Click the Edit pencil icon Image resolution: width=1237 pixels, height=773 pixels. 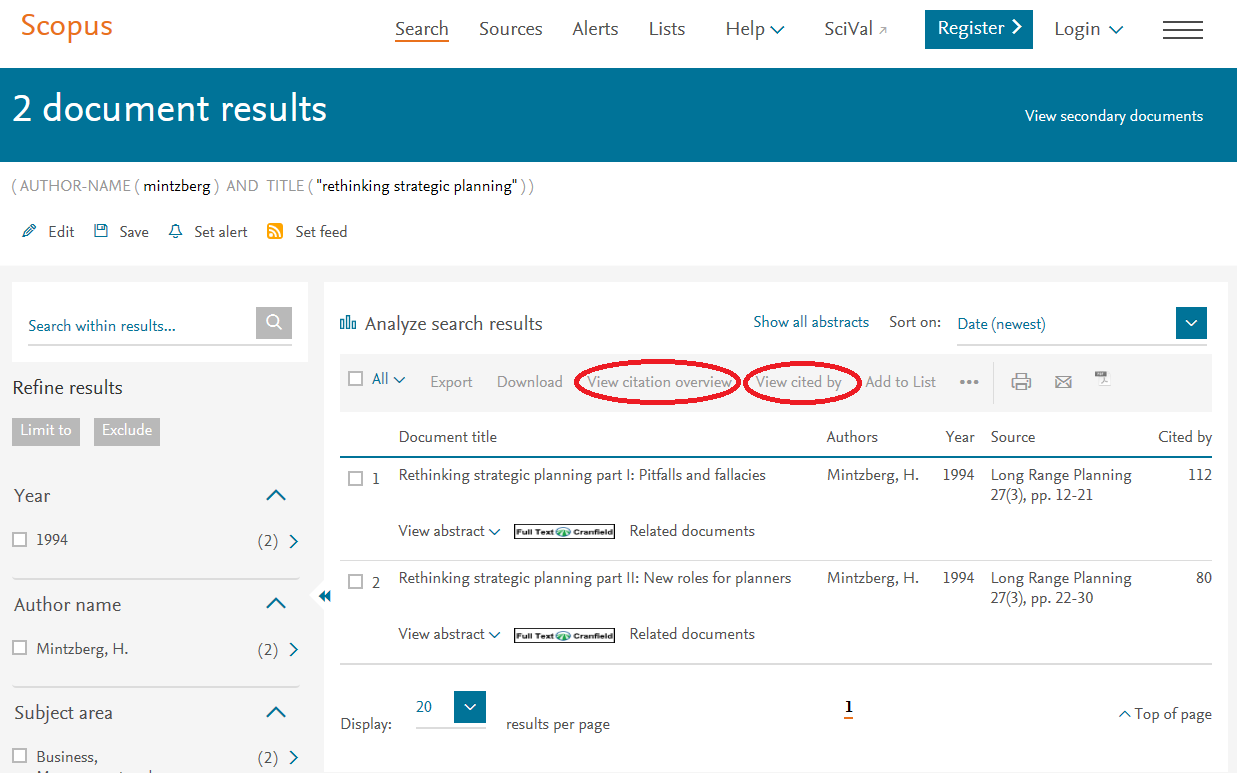point(30,231)
